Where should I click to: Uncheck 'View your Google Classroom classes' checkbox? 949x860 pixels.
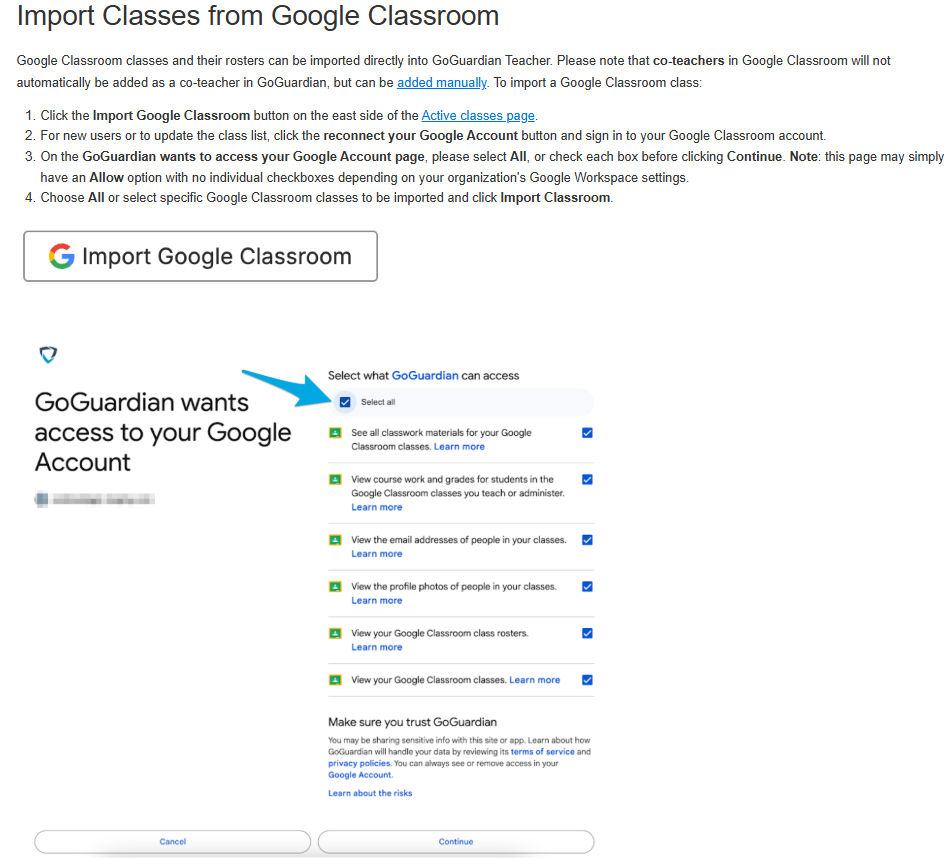587,680
